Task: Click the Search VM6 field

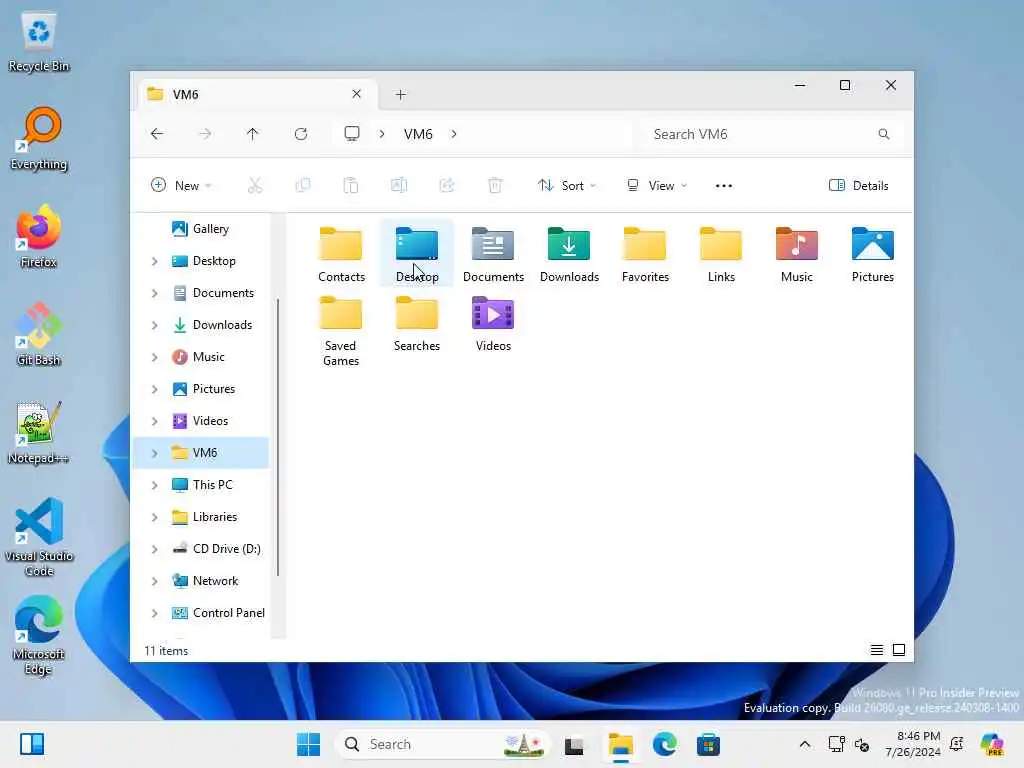Action: coord(772,134)
